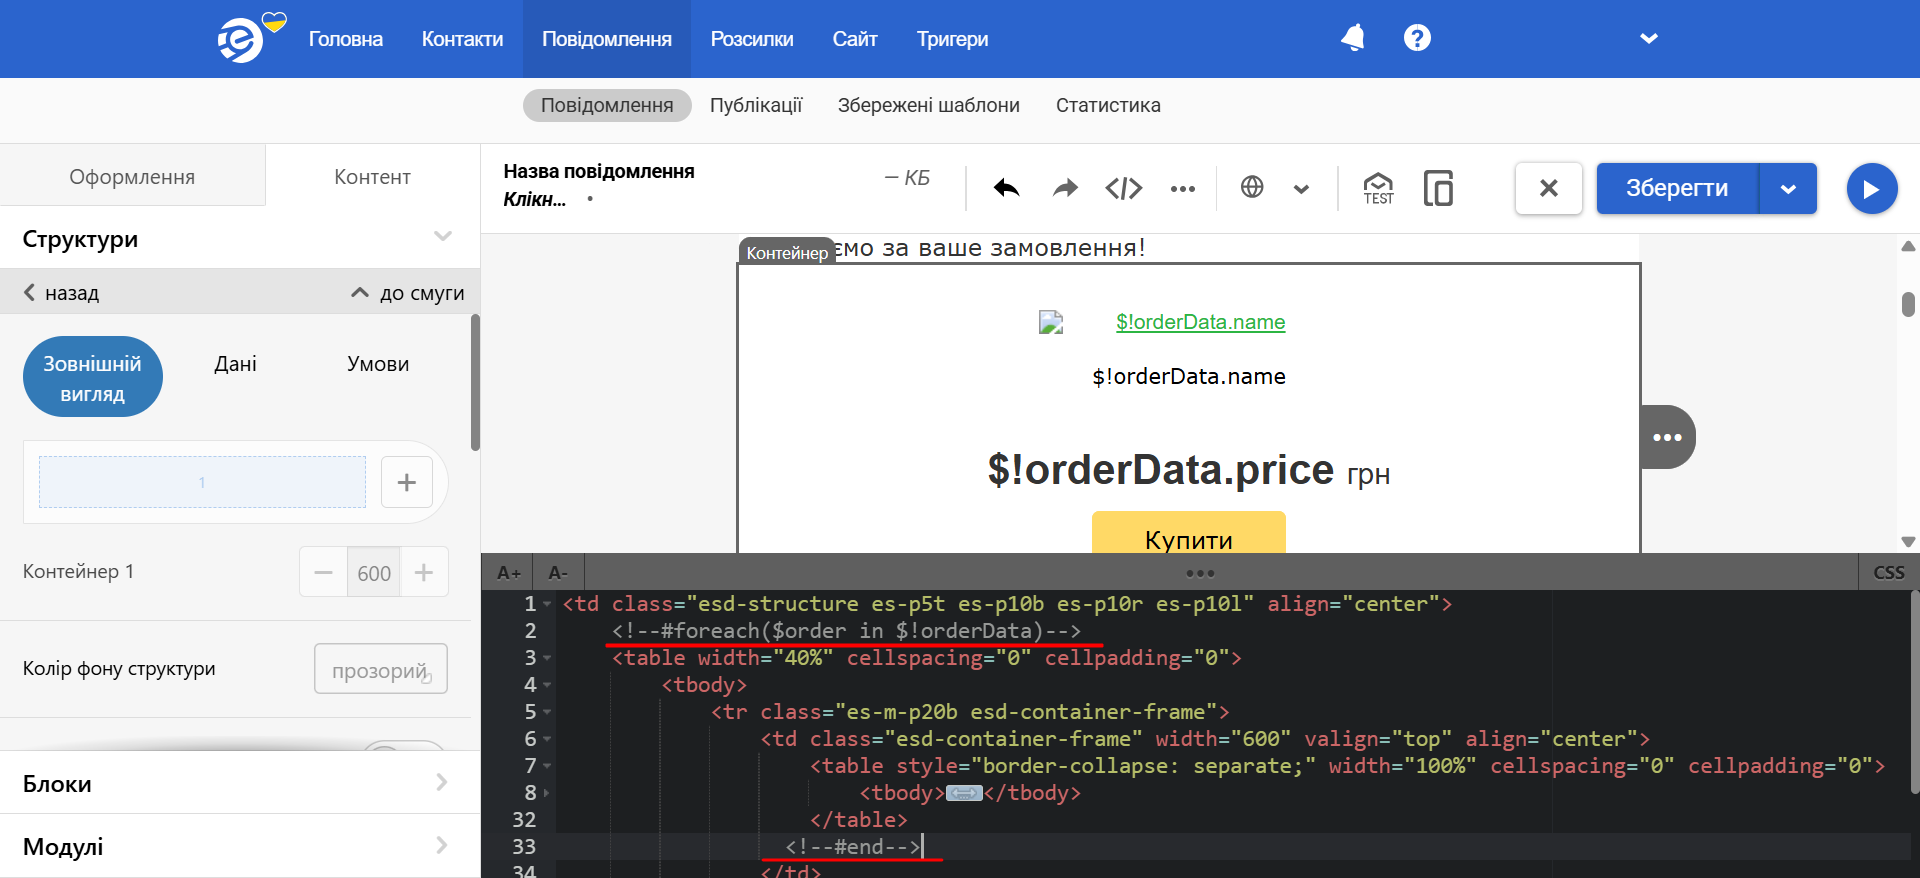Open Збережені шаблони tab
1920x878 pixels.
[929, 105]
